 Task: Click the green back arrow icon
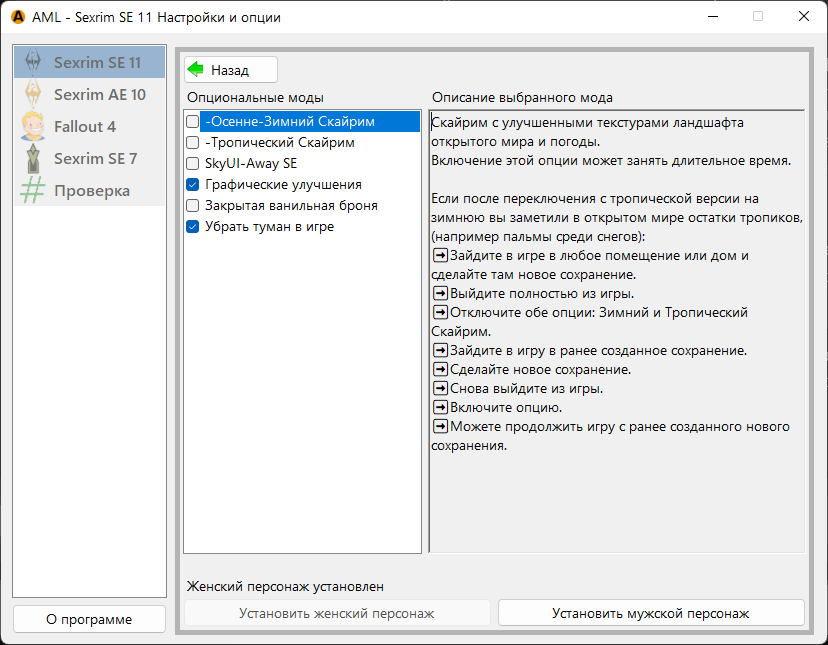point(196,70)
